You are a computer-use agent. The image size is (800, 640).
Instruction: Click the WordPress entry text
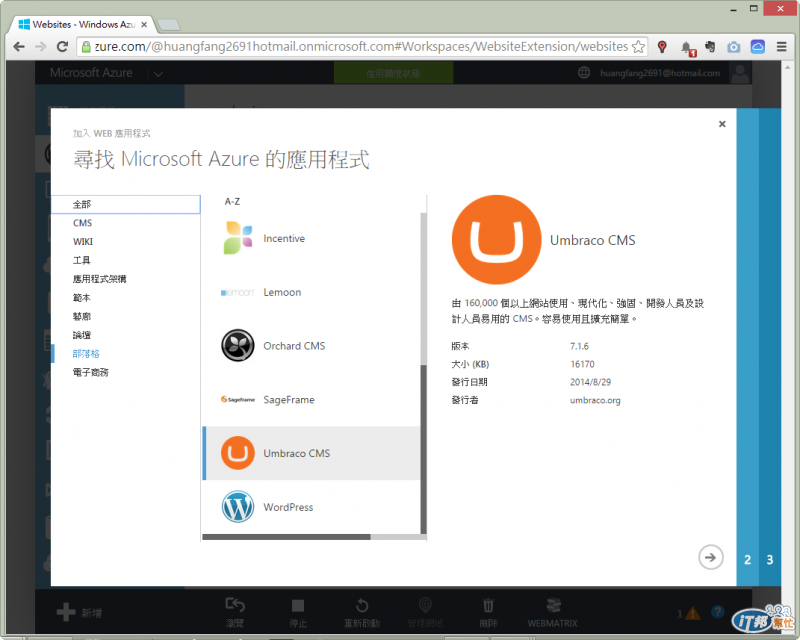click(x=288, y=507)
